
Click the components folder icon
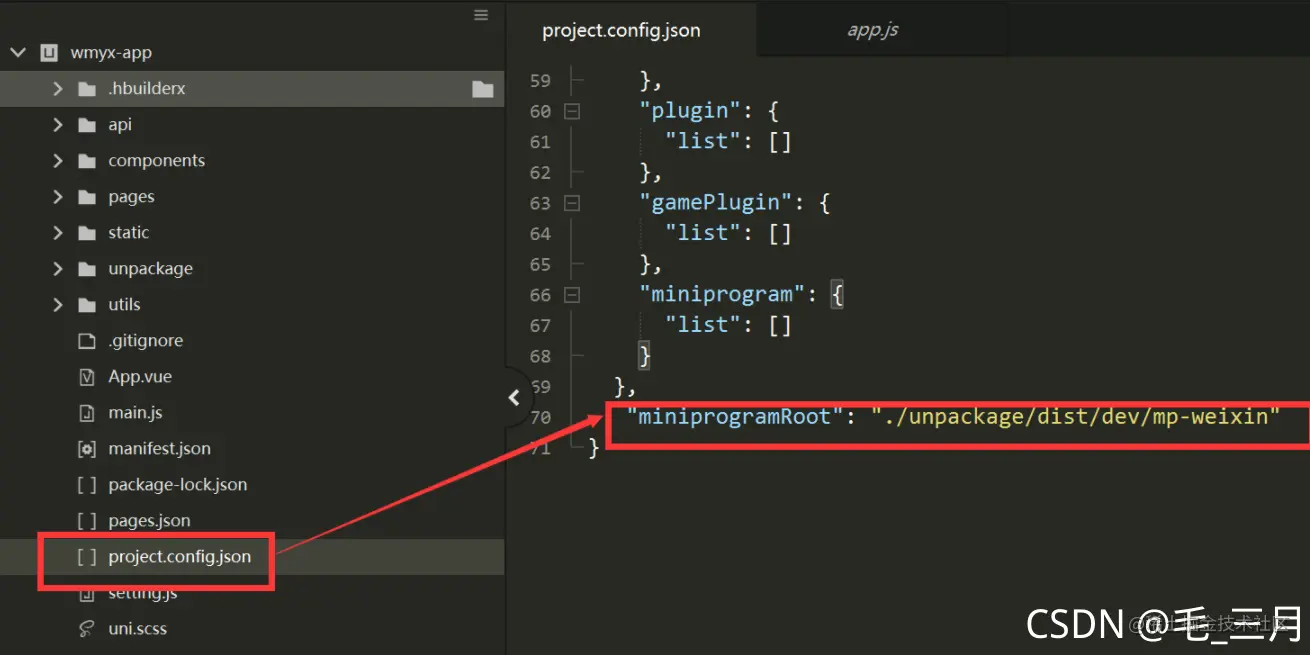(x=86, y=161)
